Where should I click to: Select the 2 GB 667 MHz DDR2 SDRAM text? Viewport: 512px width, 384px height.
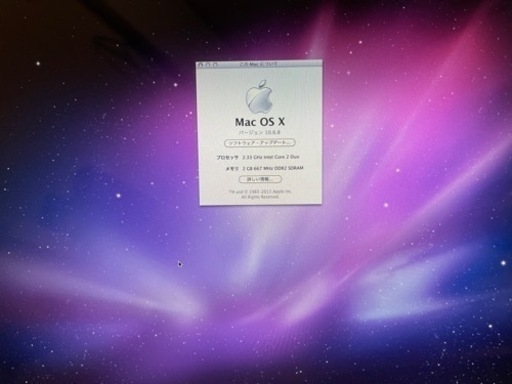pos(273,168)
